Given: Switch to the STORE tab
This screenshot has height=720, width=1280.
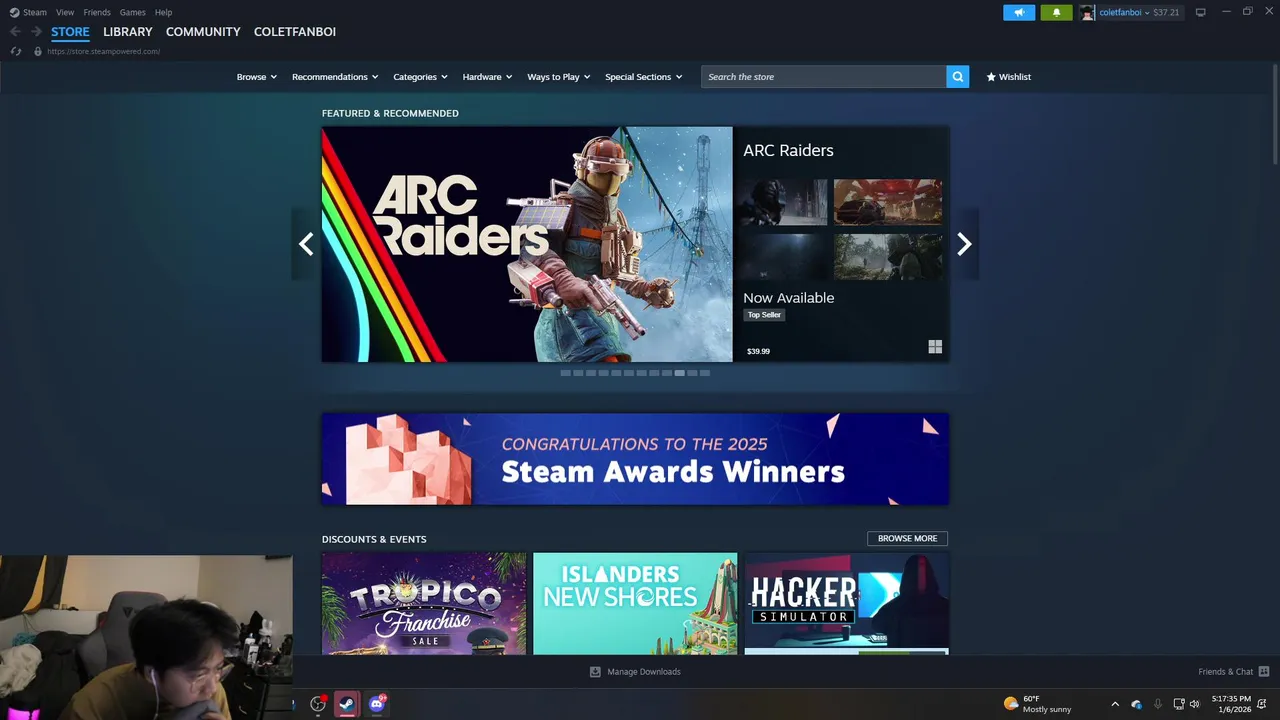Looking at the screenshot, I should coord(70,32).
